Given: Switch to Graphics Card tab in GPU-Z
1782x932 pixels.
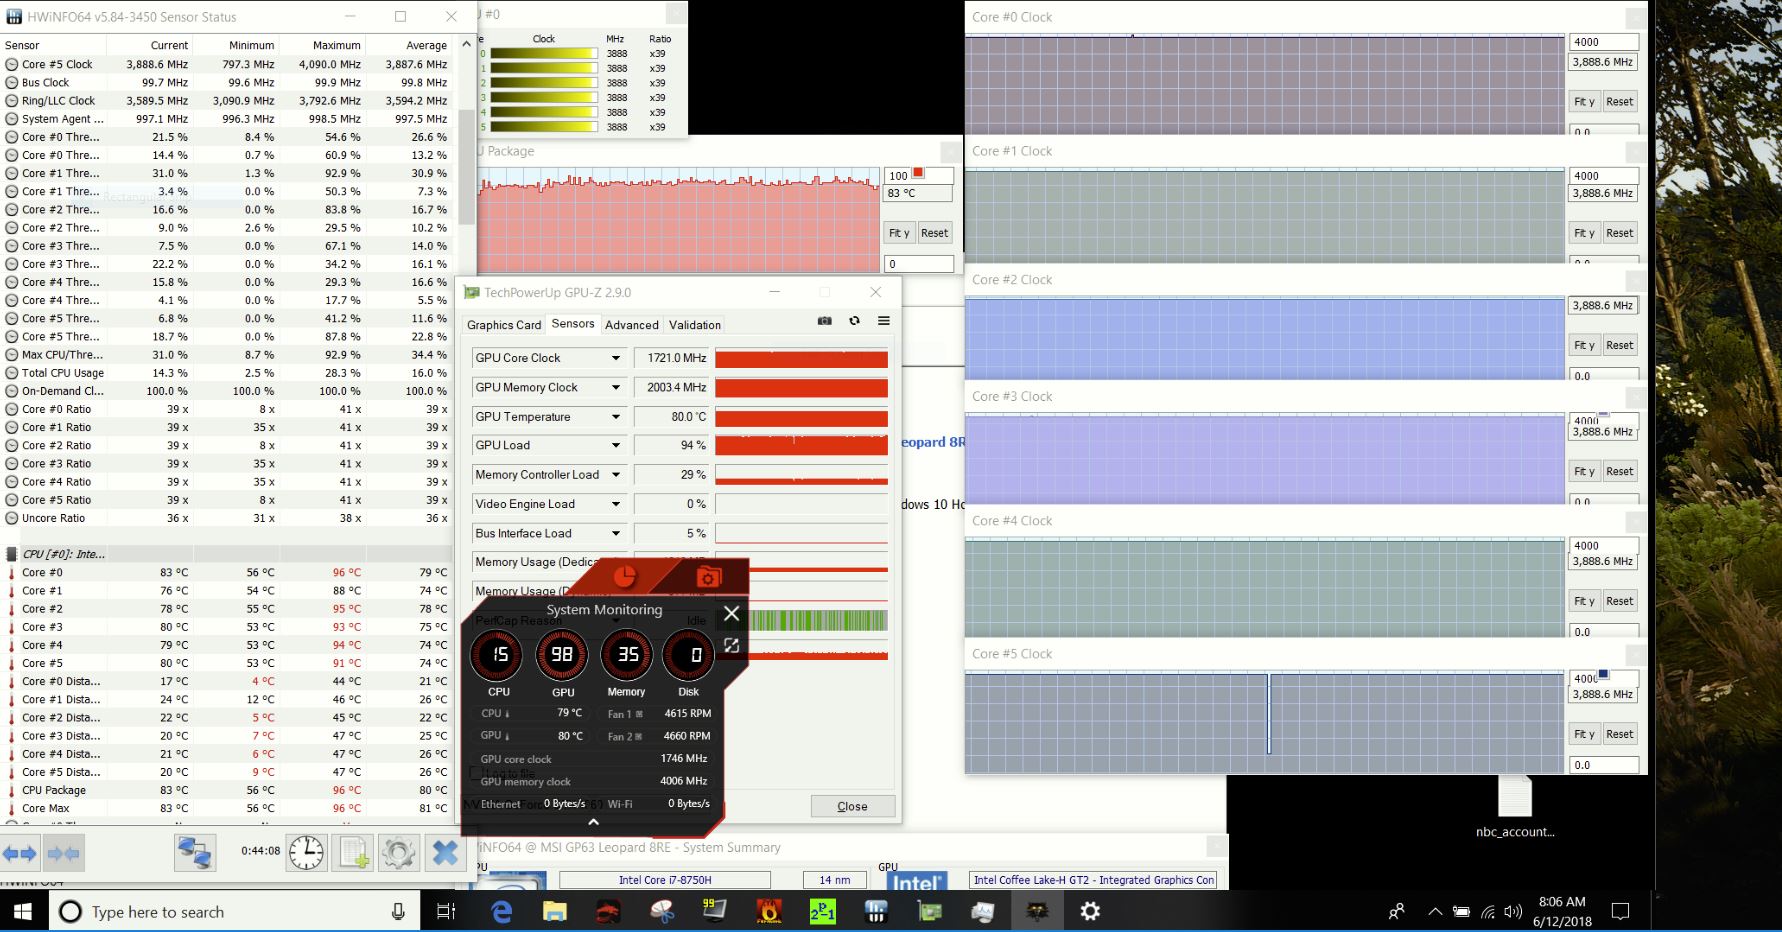Looking at the screenshot, I should coord(504,325).
